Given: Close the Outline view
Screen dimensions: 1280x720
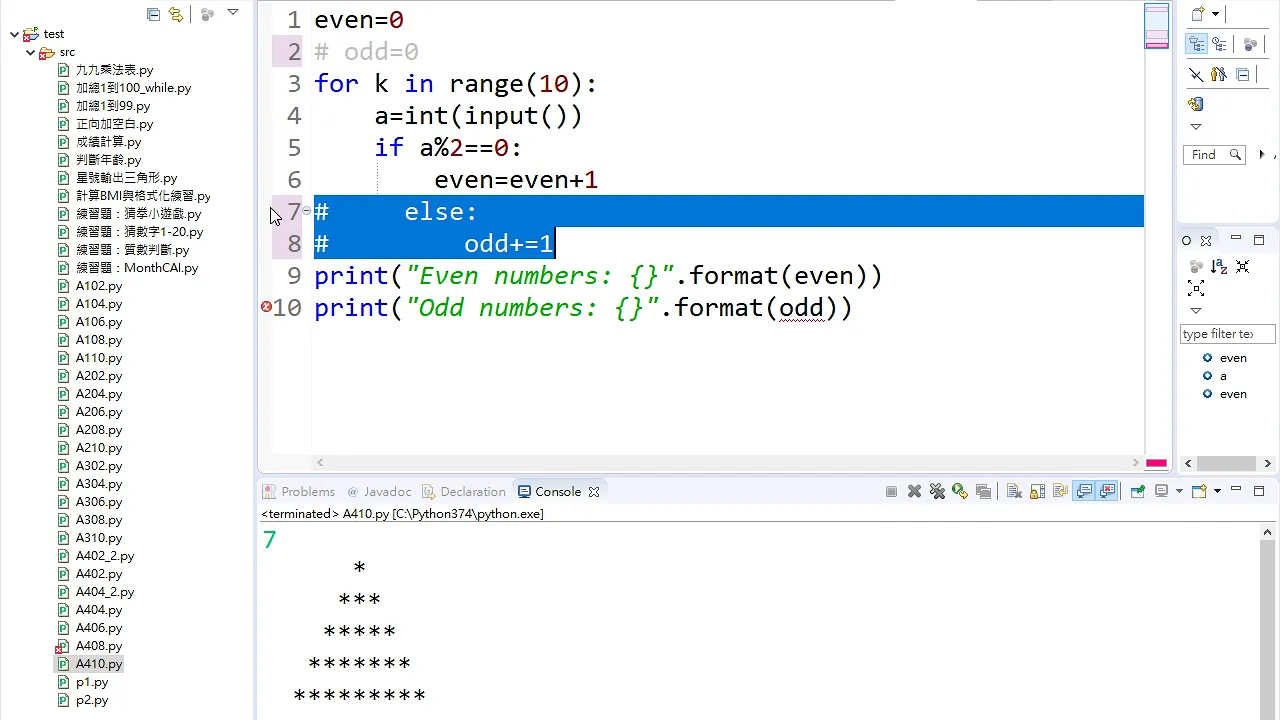Looking at the screenshot, I should click(x=1206, y=241).
